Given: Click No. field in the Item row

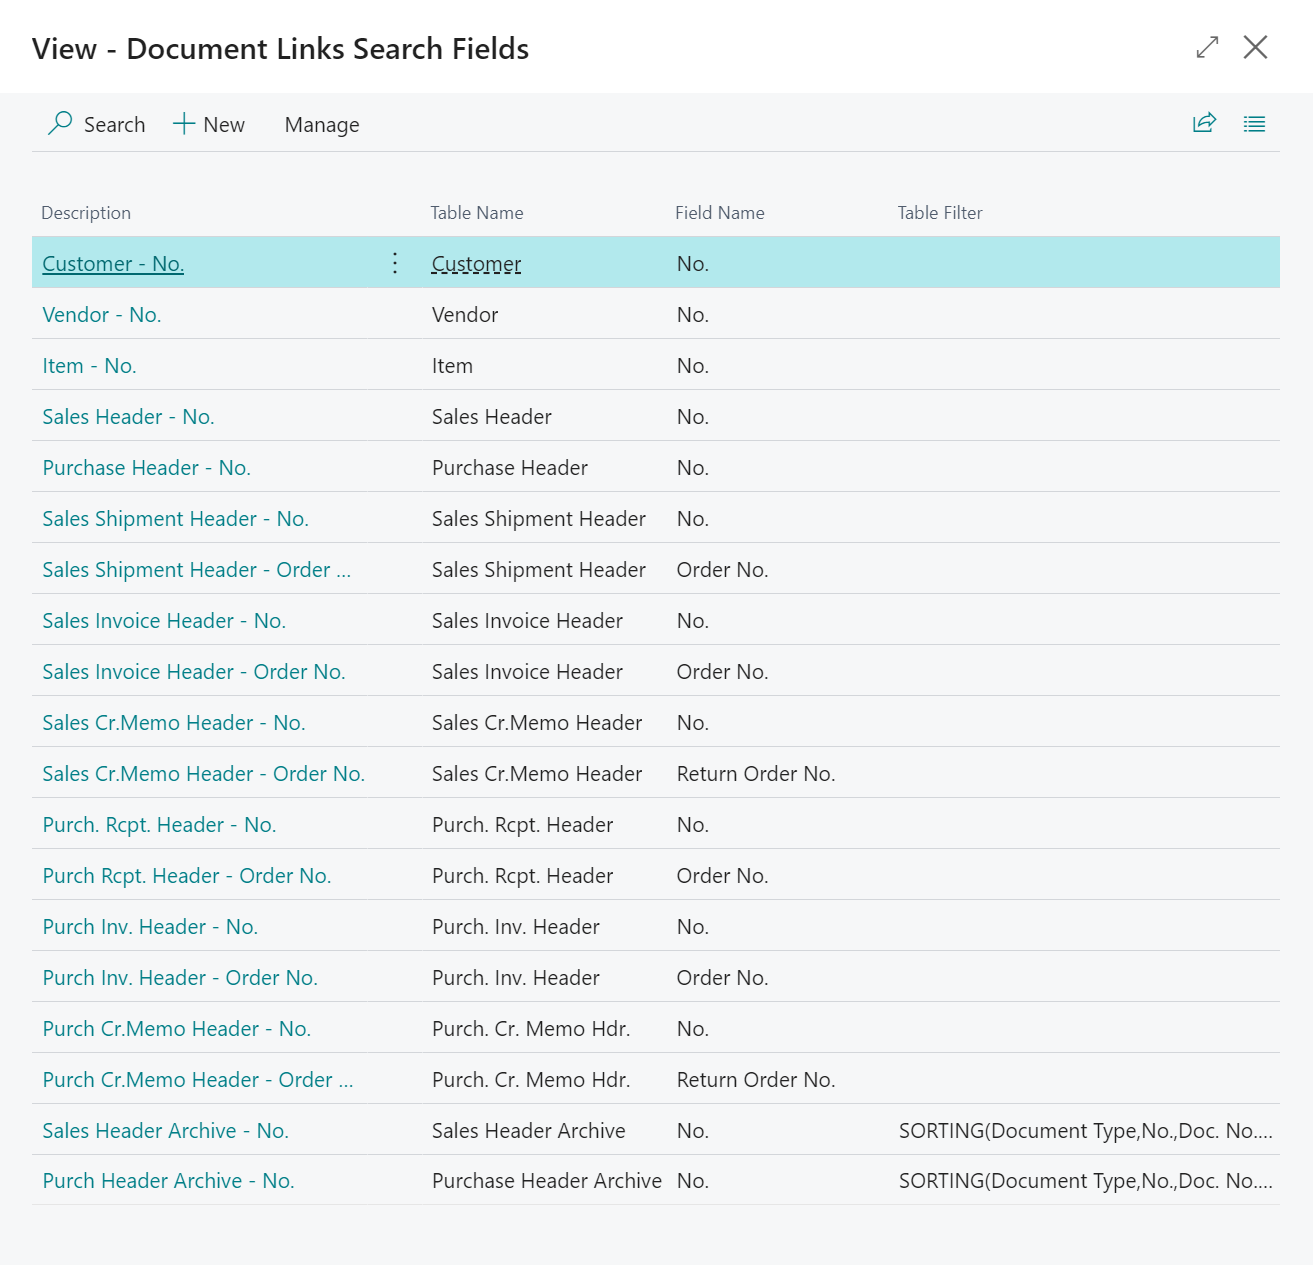Looking at the screenshot, I should click(x=693, y=366).
